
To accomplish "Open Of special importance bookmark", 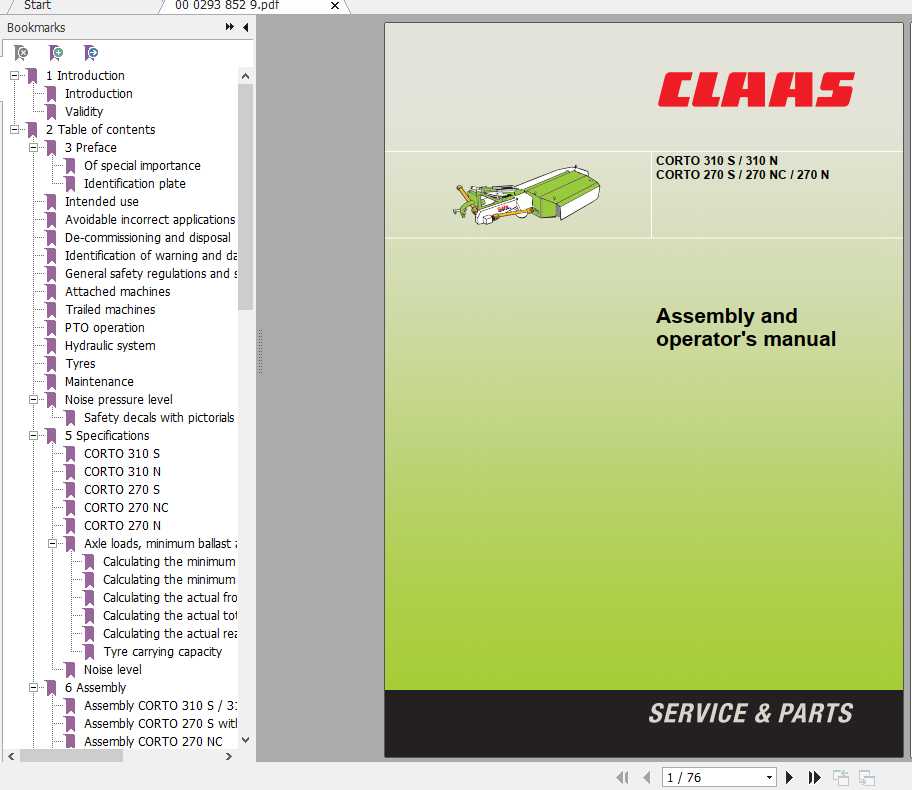I will tap(142, 166).
